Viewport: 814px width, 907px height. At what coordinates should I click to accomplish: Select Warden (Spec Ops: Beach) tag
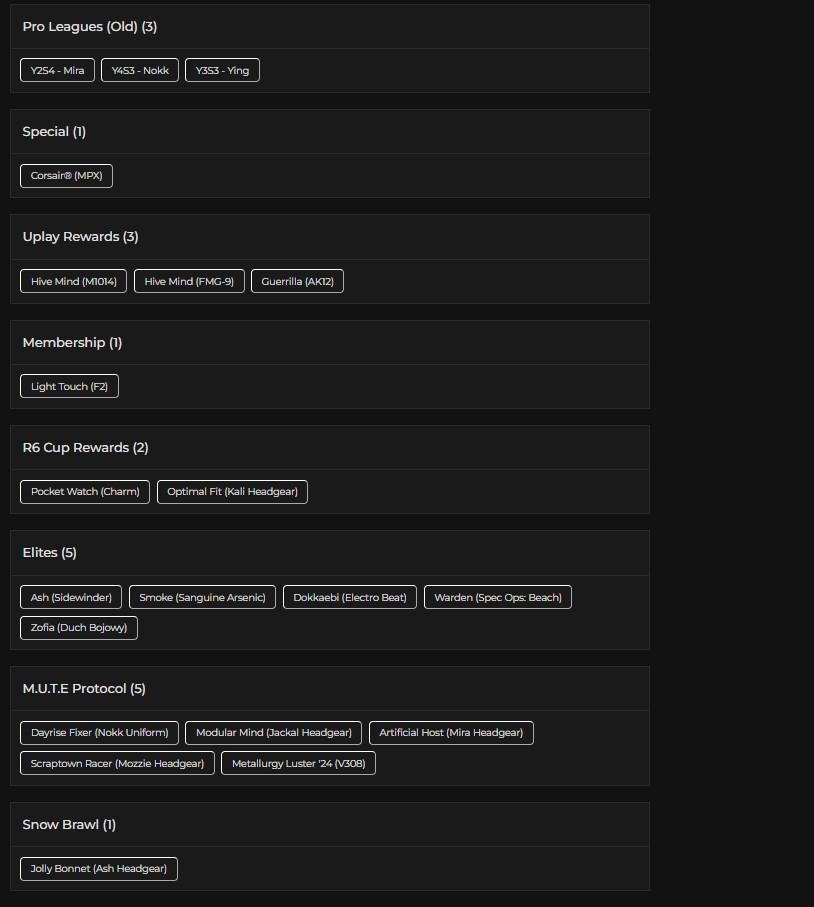click(498, 597)
